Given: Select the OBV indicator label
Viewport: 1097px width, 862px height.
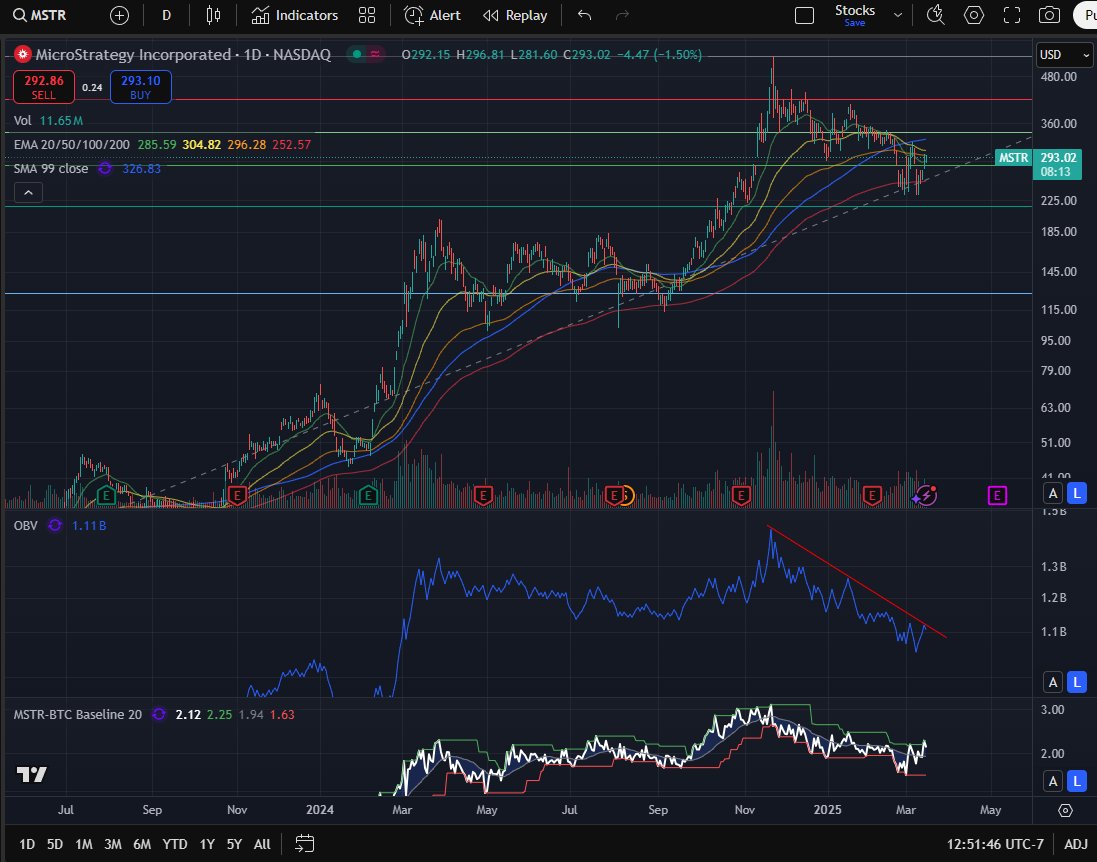Looking at the screenshot, I should click(x=26, y=525).
